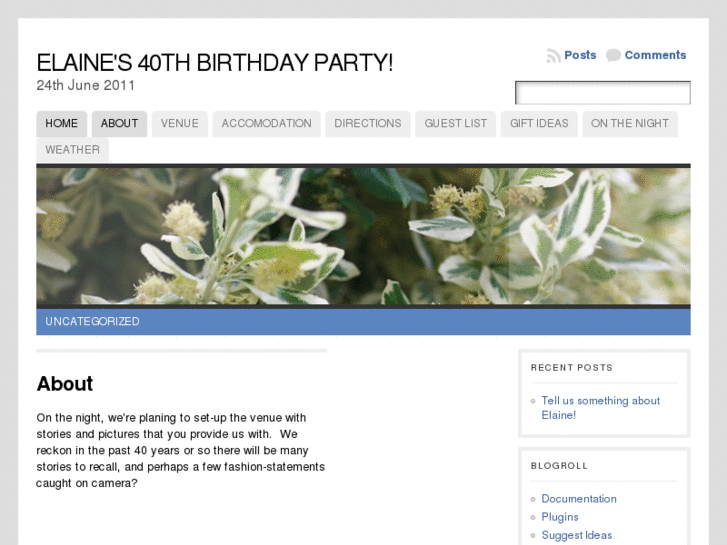This screenshot has width=727, height=545.
Task: Check the Weather tab
Action: pyautogui.click(x=73, y=150)
